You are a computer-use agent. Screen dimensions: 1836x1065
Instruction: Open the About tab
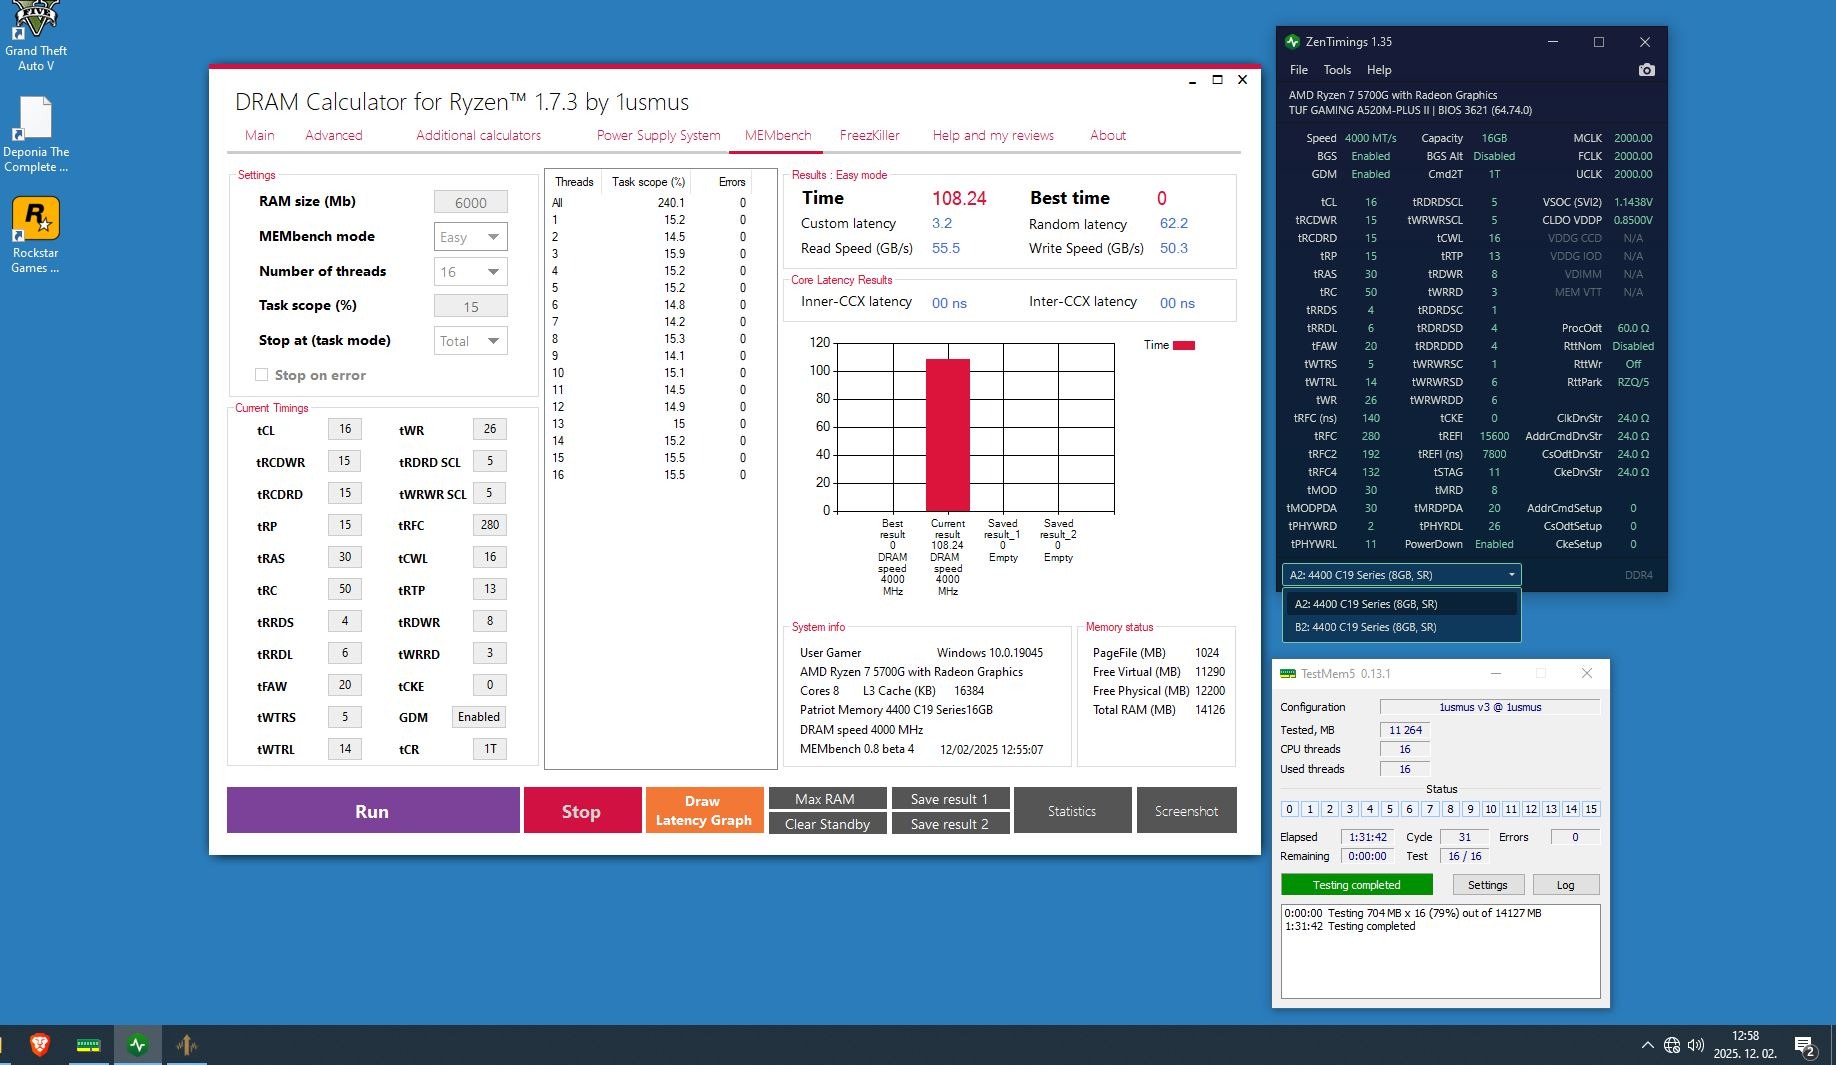(x=1108, y=135)
